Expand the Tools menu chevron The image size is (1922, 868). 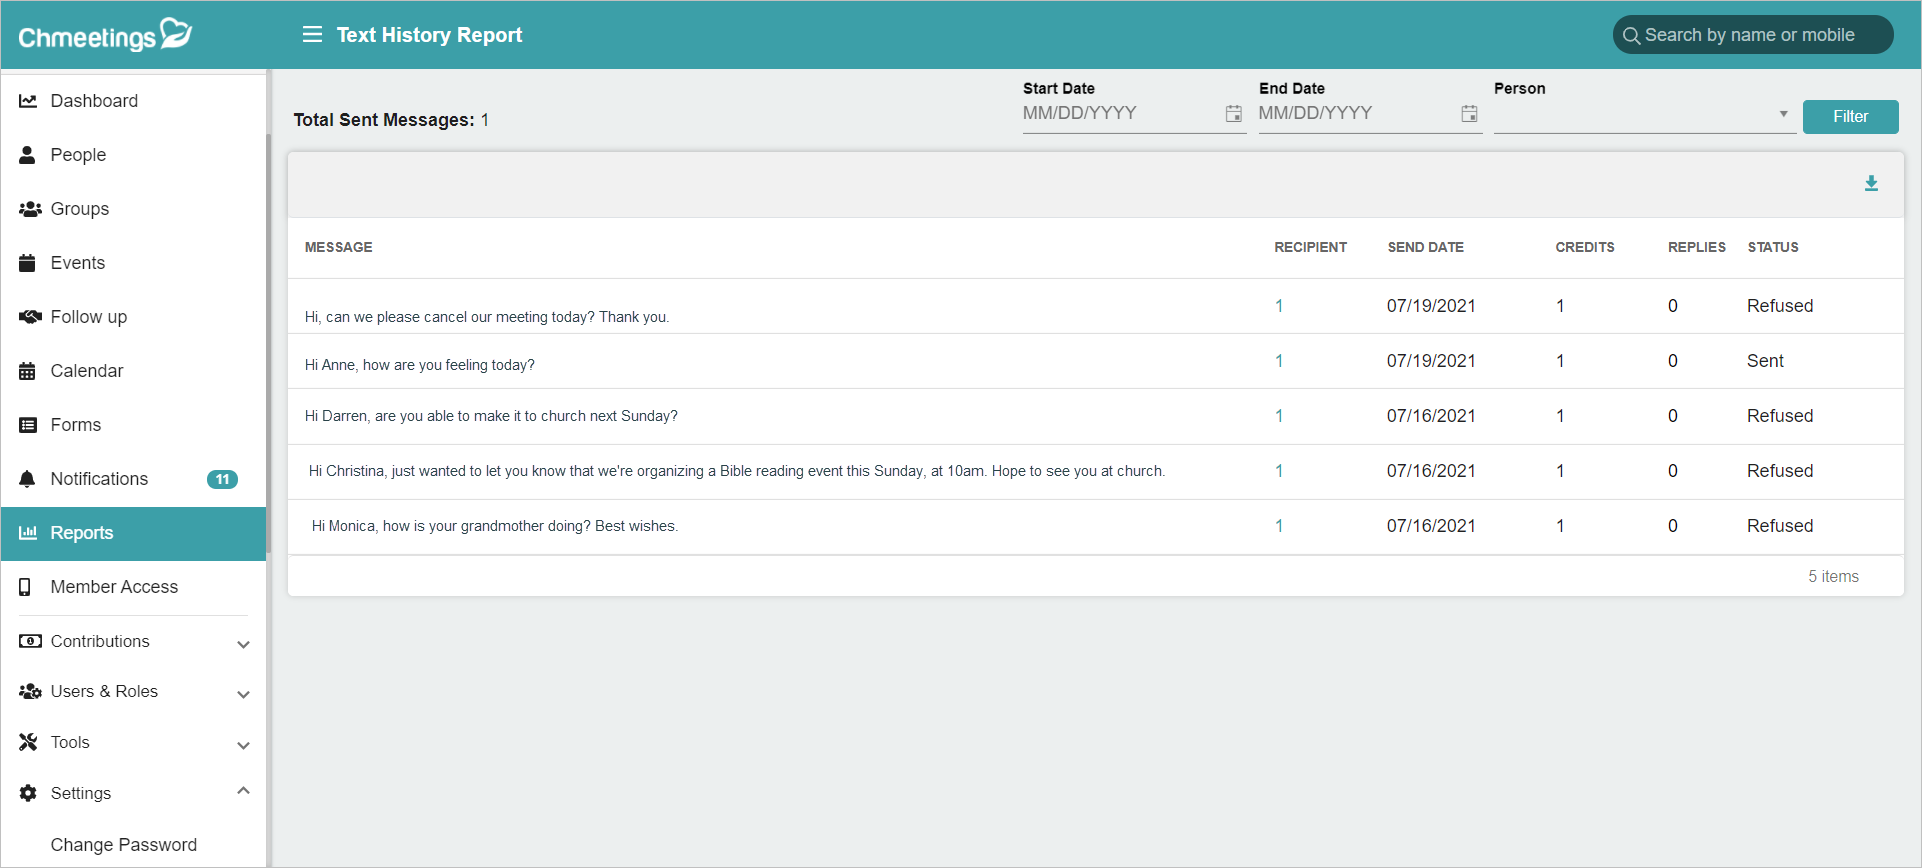(243, 745)
